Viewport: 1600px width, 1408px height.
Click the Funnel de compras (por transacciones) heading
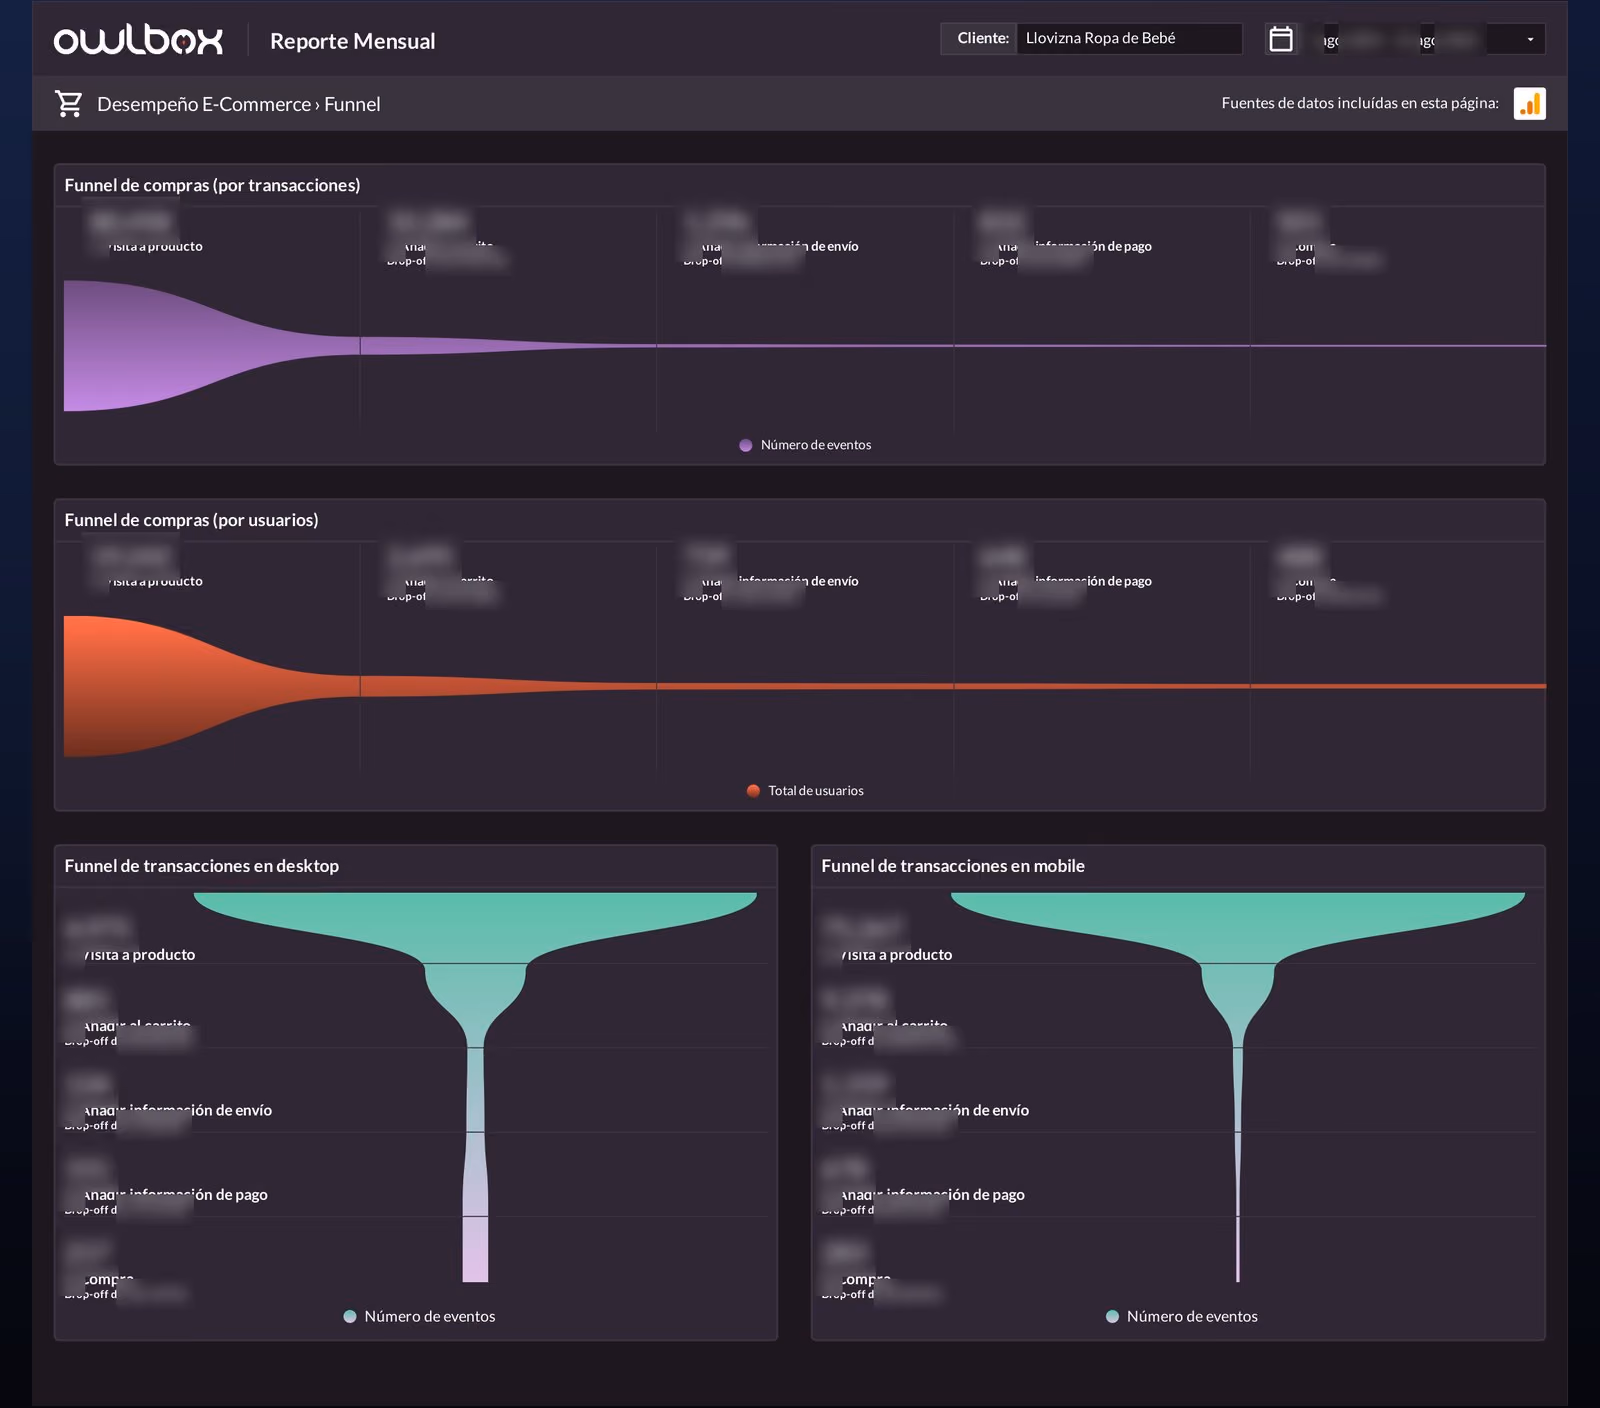pyautogui.click(x=212, y=185)
